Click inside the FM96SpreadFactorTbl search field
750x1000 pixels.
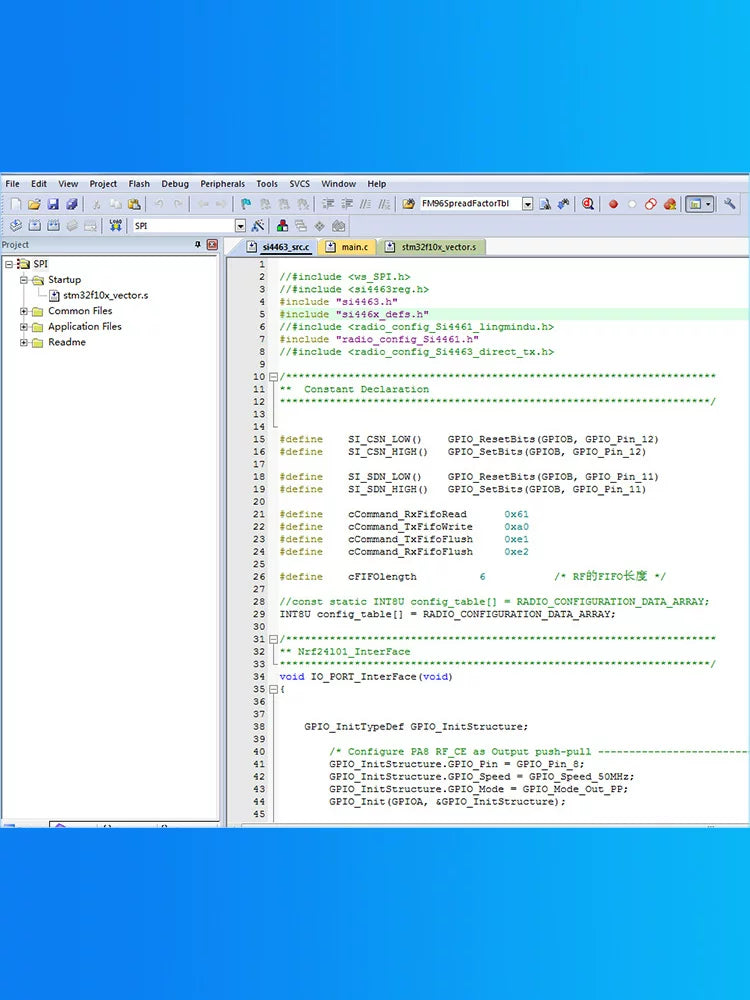point(471,204)
